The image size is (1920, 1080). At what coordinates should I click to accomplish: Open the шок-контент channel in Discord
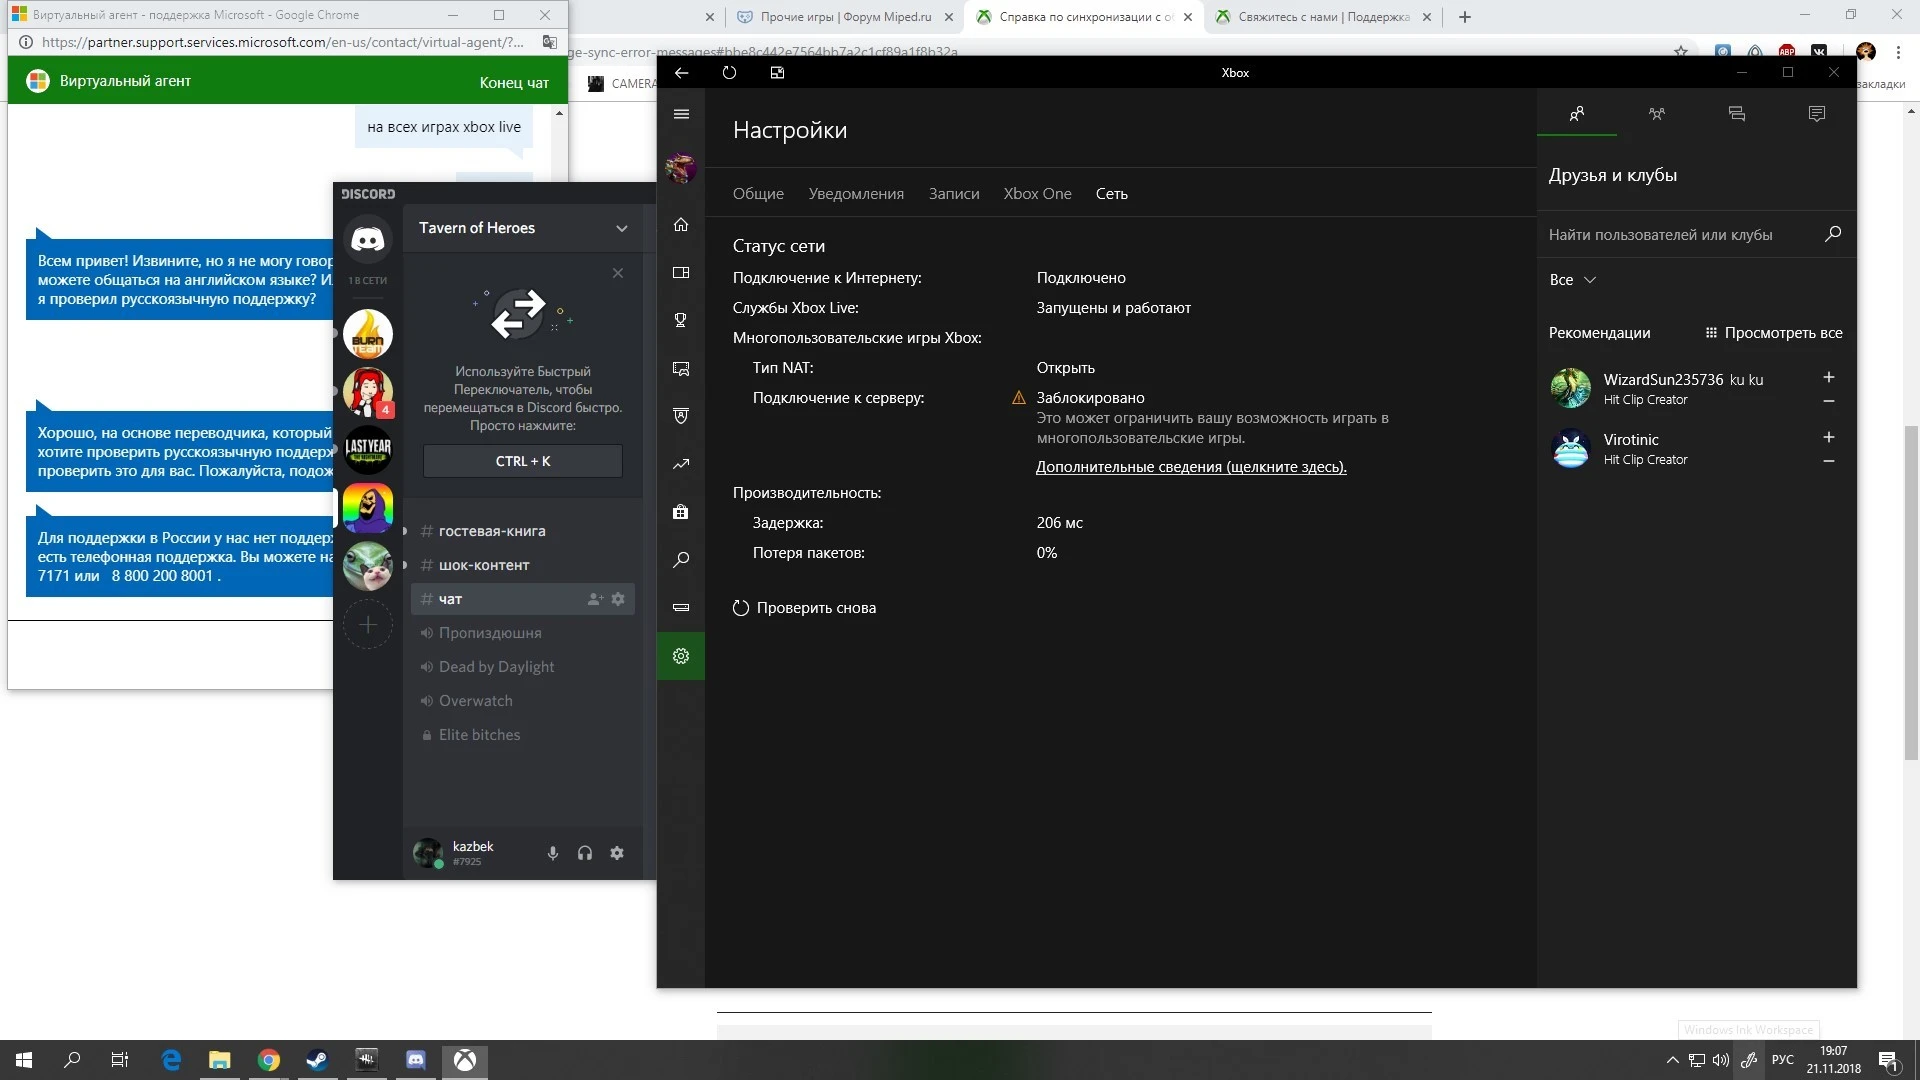click(522, 565)
